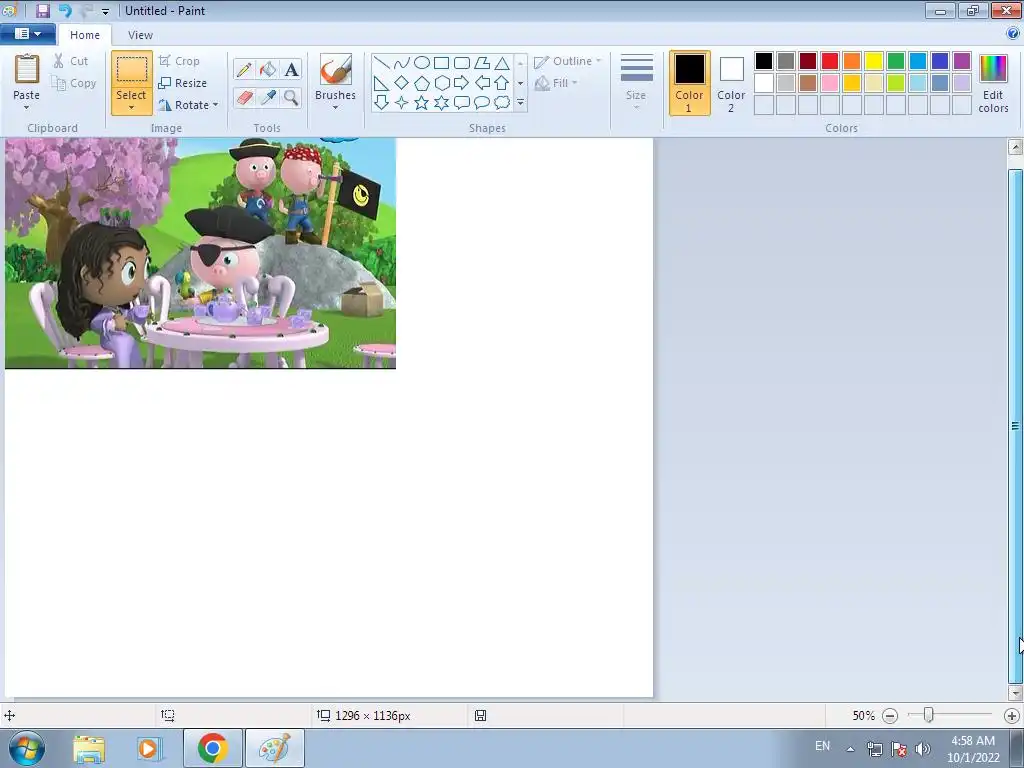Open the Select dropdown arrow
The width and height of the screenshot is (1024, 768).
pos(131,108)
